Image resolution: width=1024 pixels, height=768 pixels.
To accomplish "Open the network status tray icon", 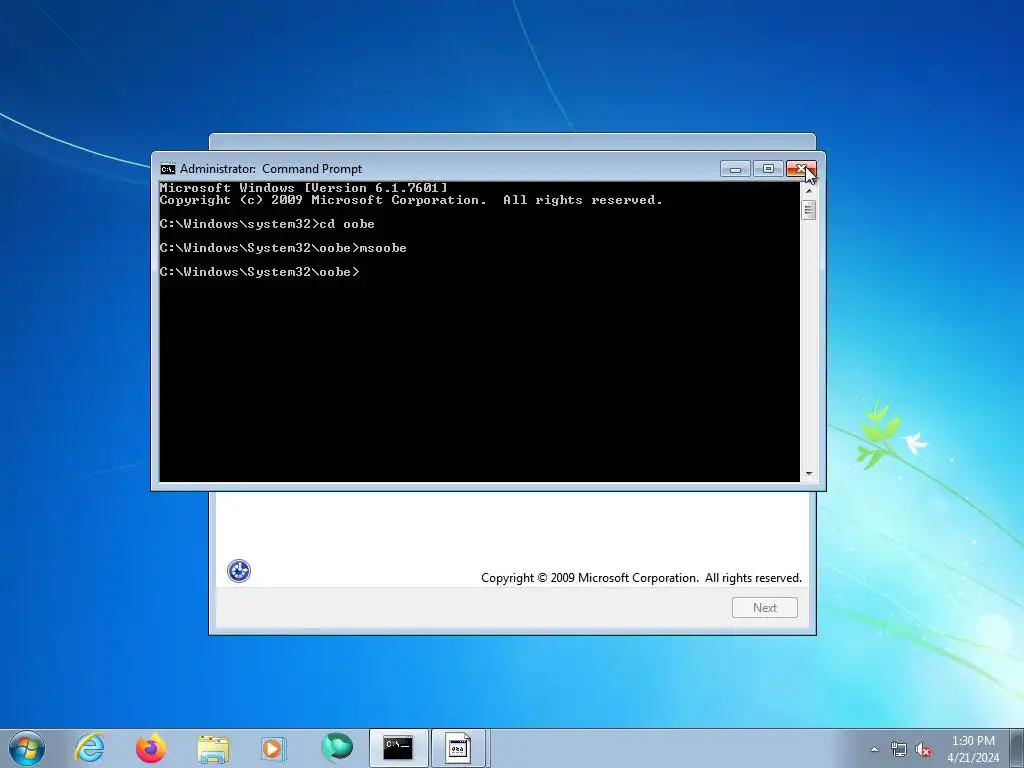I will click(899, 749).
